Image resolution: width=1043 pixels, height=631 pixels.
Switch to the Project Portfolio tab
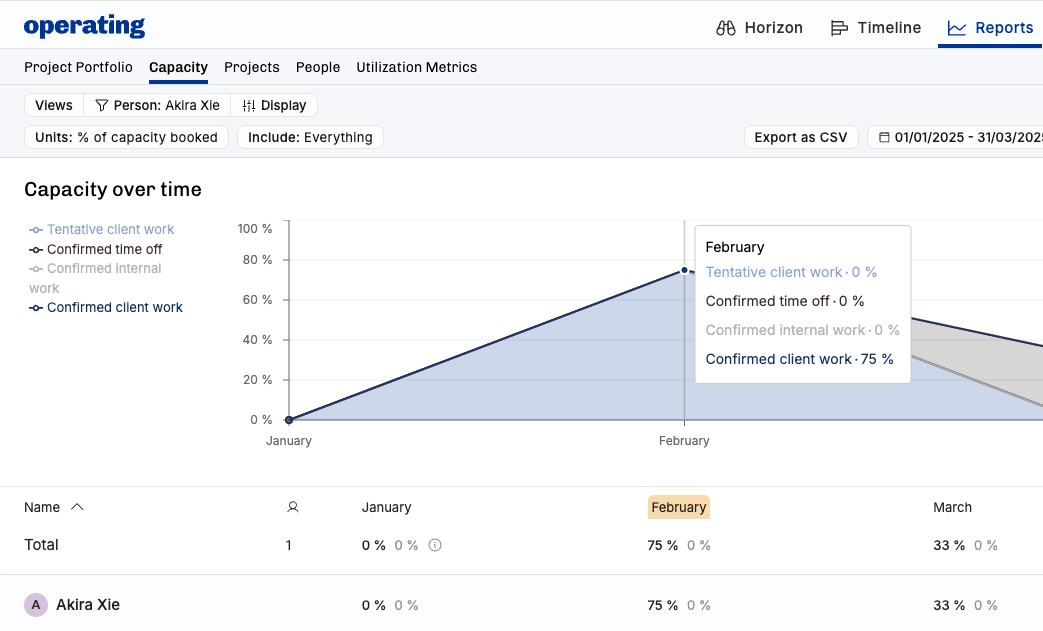pos(78,67)
